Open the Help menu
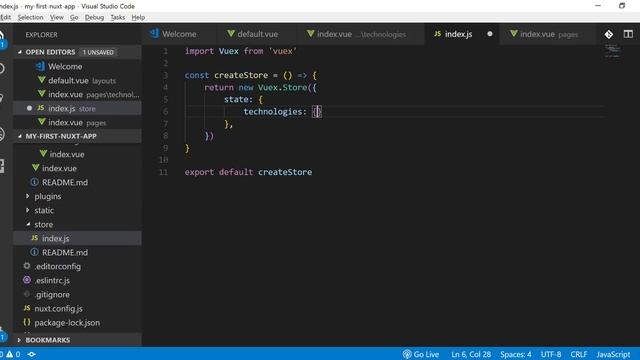The image size is (640, 360). pos(138,17)
